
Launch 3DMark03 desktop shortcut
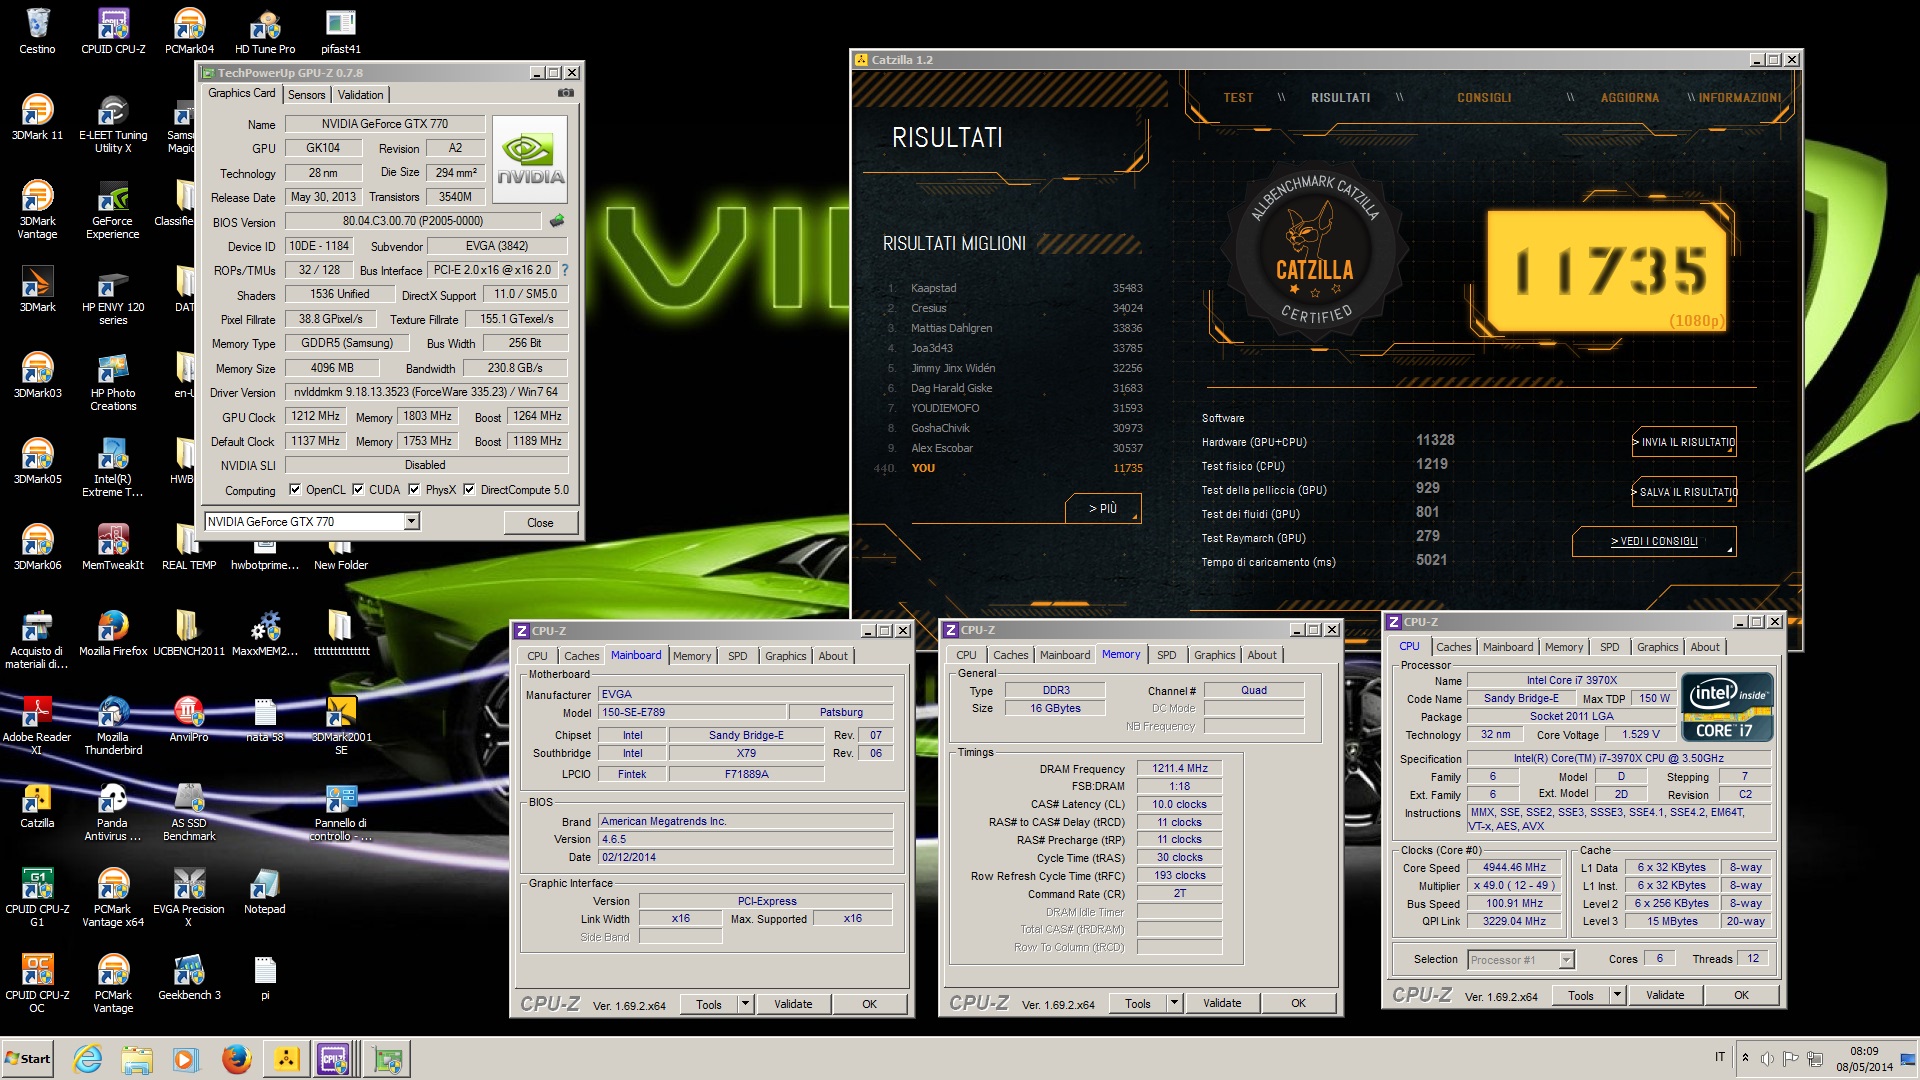pyautogui.click(x=37, y=374)
